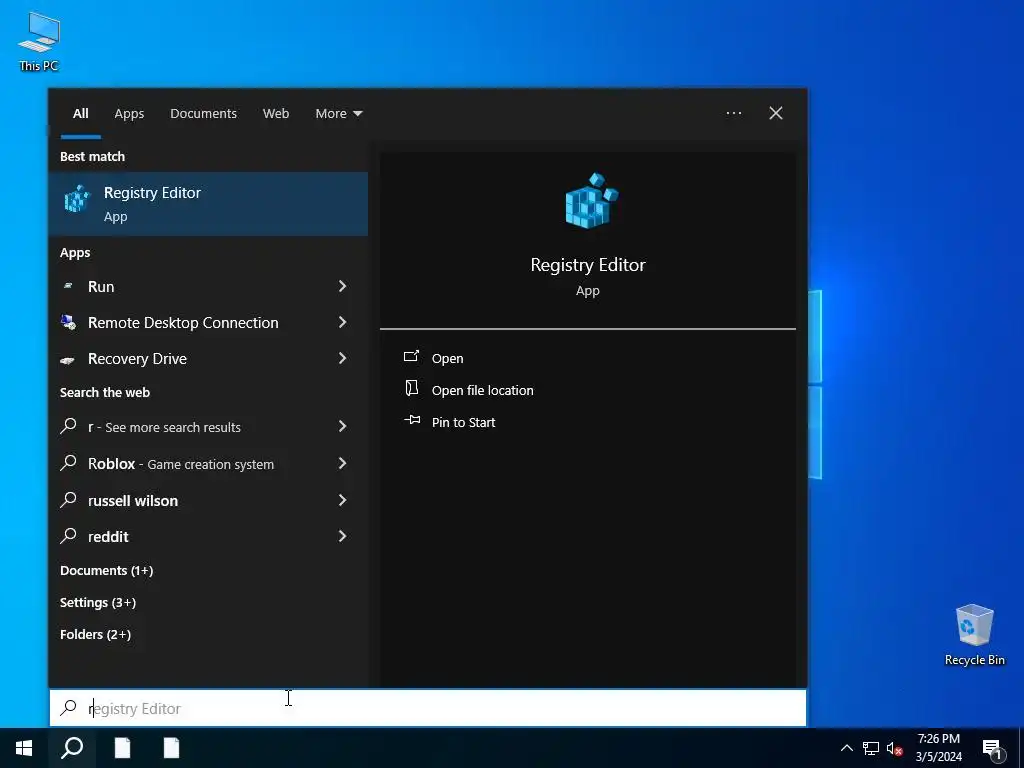Click the Registry Editor icon in the Best match row
Viewport: 1024px width, 768px height.
pyautogui.click(x=77, y=199)
